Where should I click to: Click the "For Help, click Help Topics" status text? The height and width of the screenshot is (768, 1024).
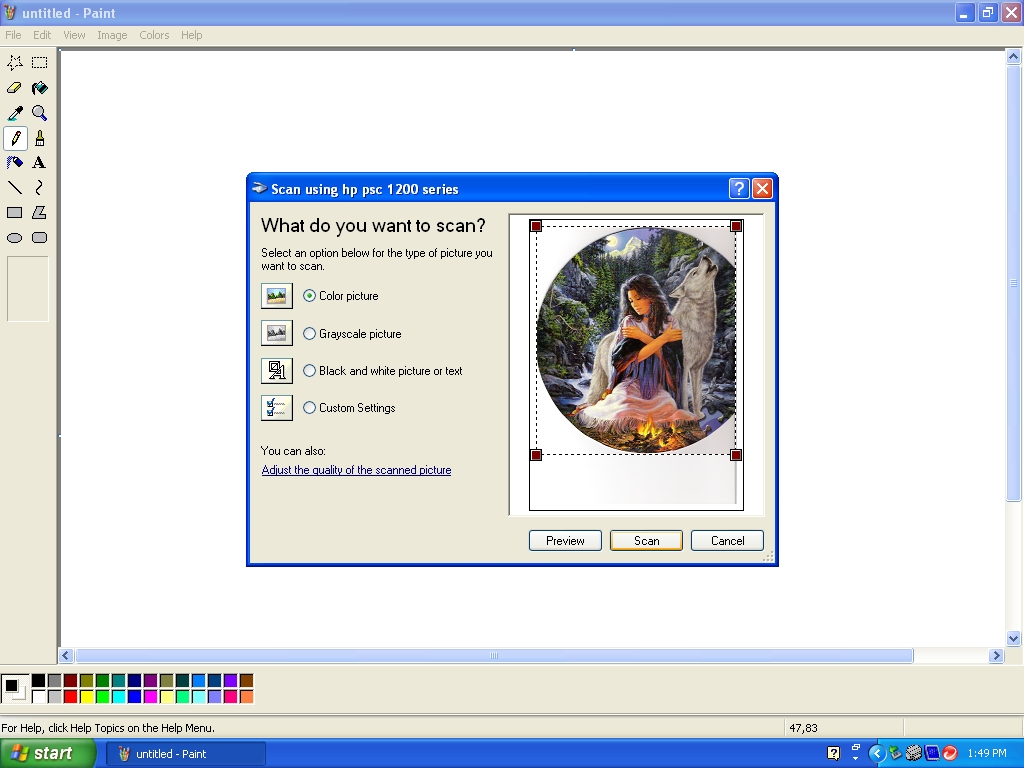108,728
